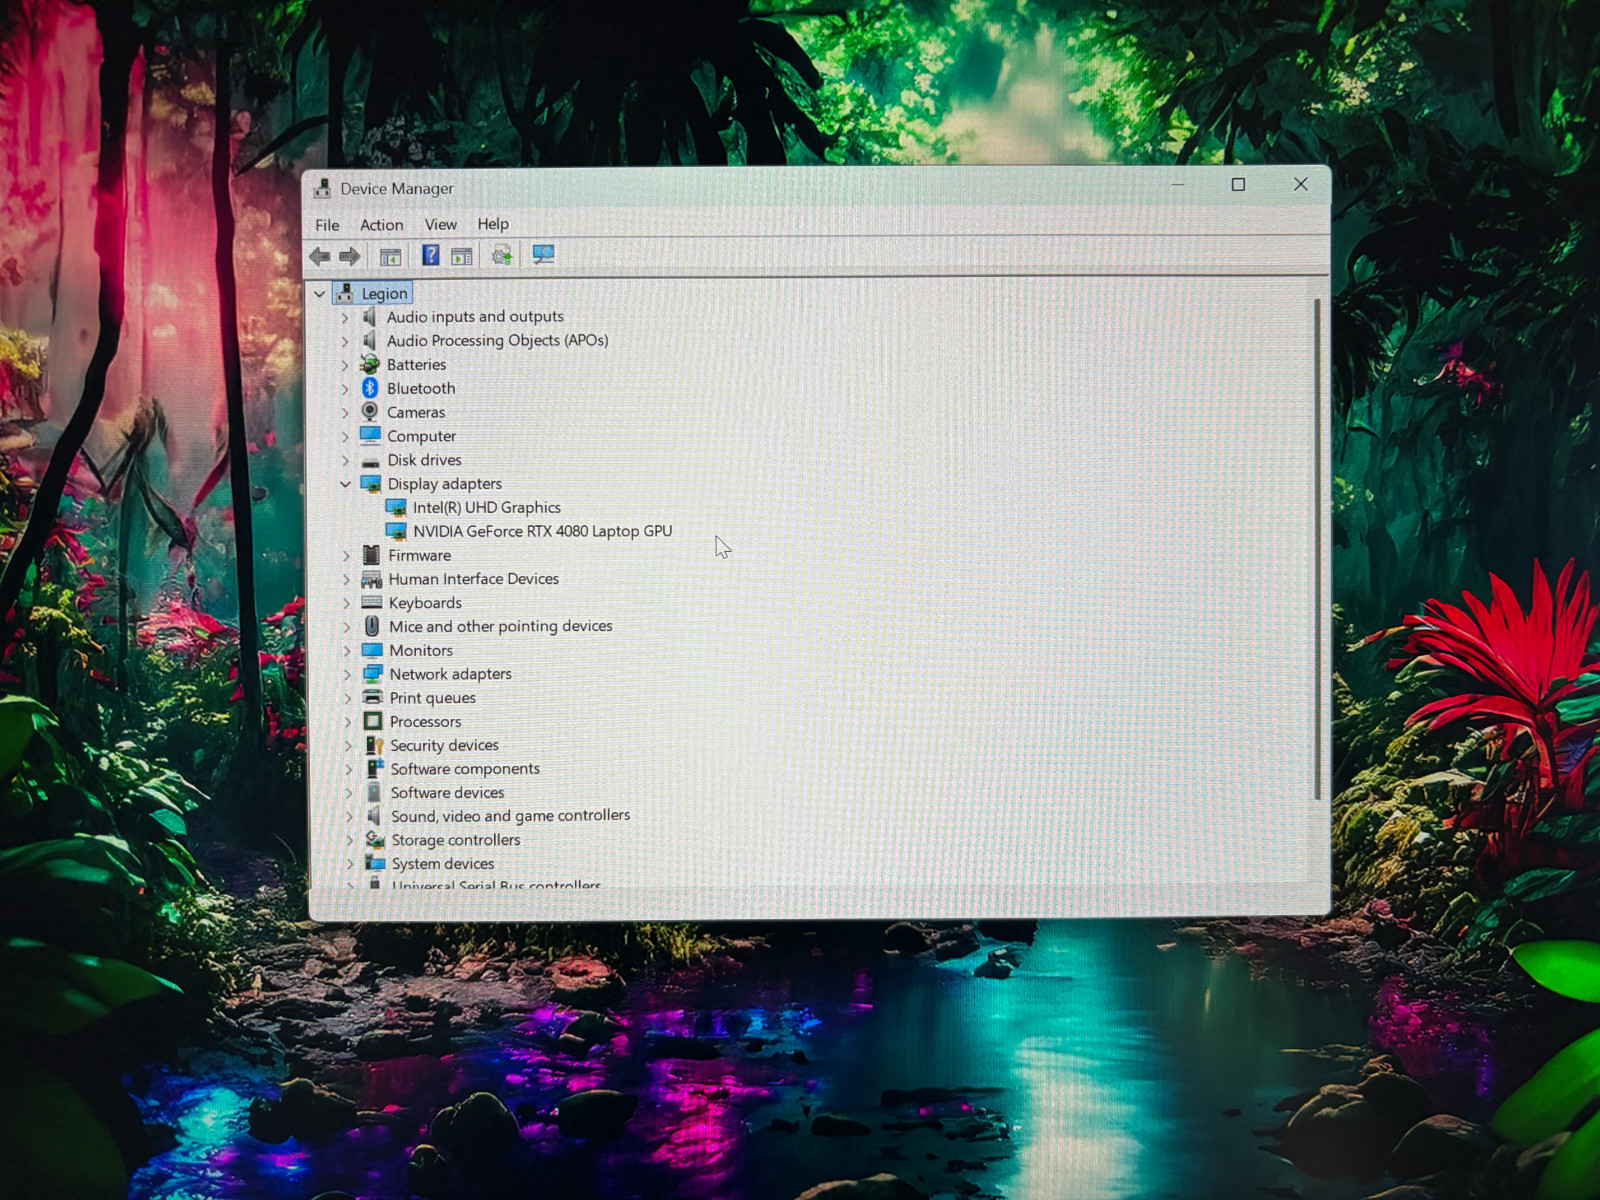
Task: Select the Software devices row
Action: 447,792
